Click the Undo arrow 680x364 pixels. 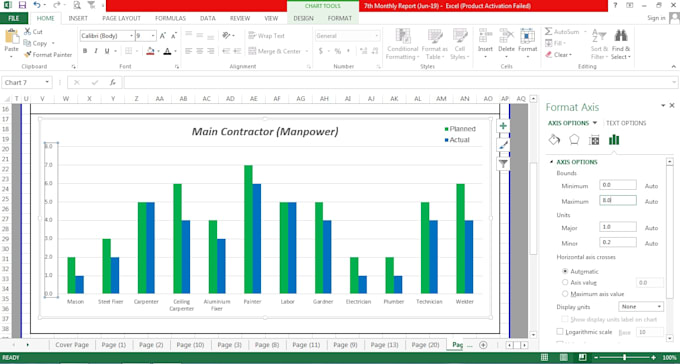[37, 5]
